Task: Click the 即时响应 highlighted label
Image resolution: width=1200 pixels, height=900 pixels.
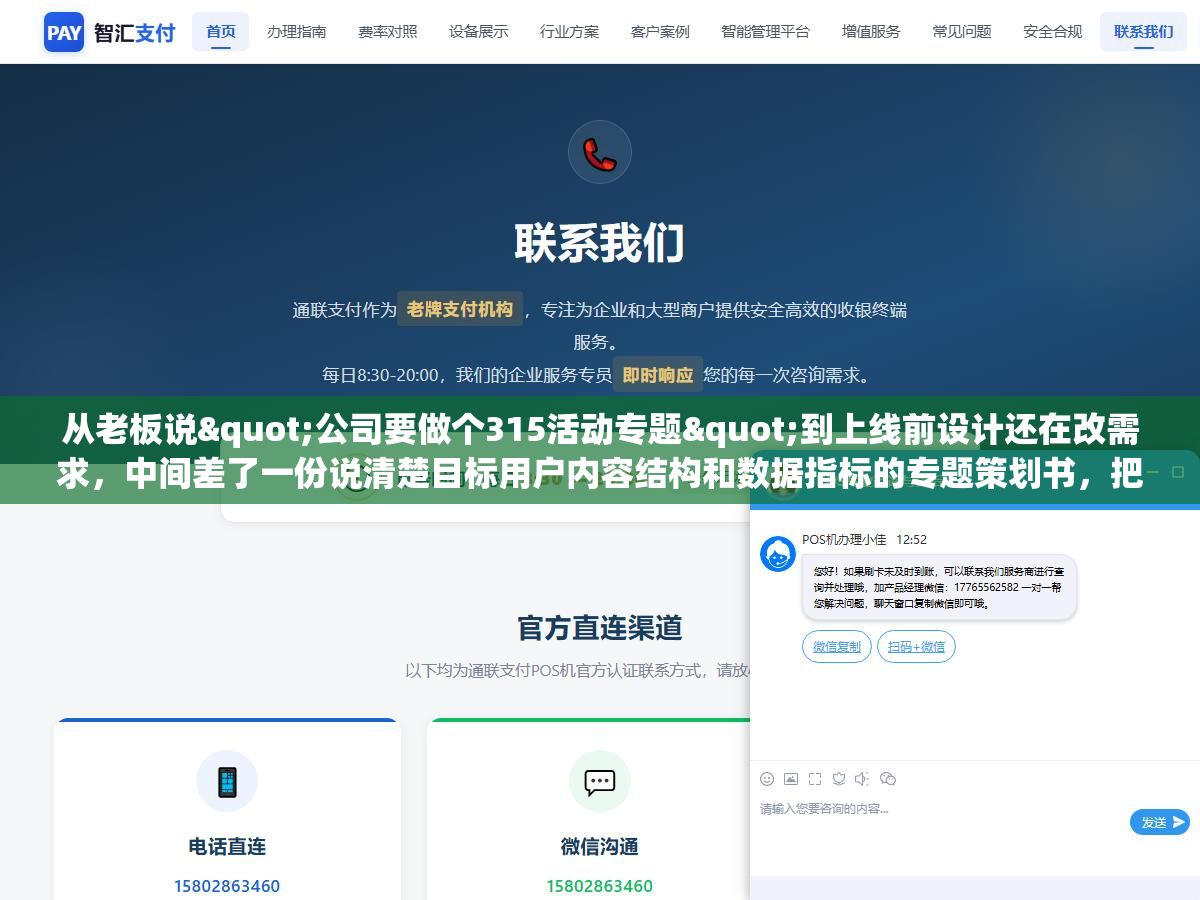Action: click(x=657, y=375)
